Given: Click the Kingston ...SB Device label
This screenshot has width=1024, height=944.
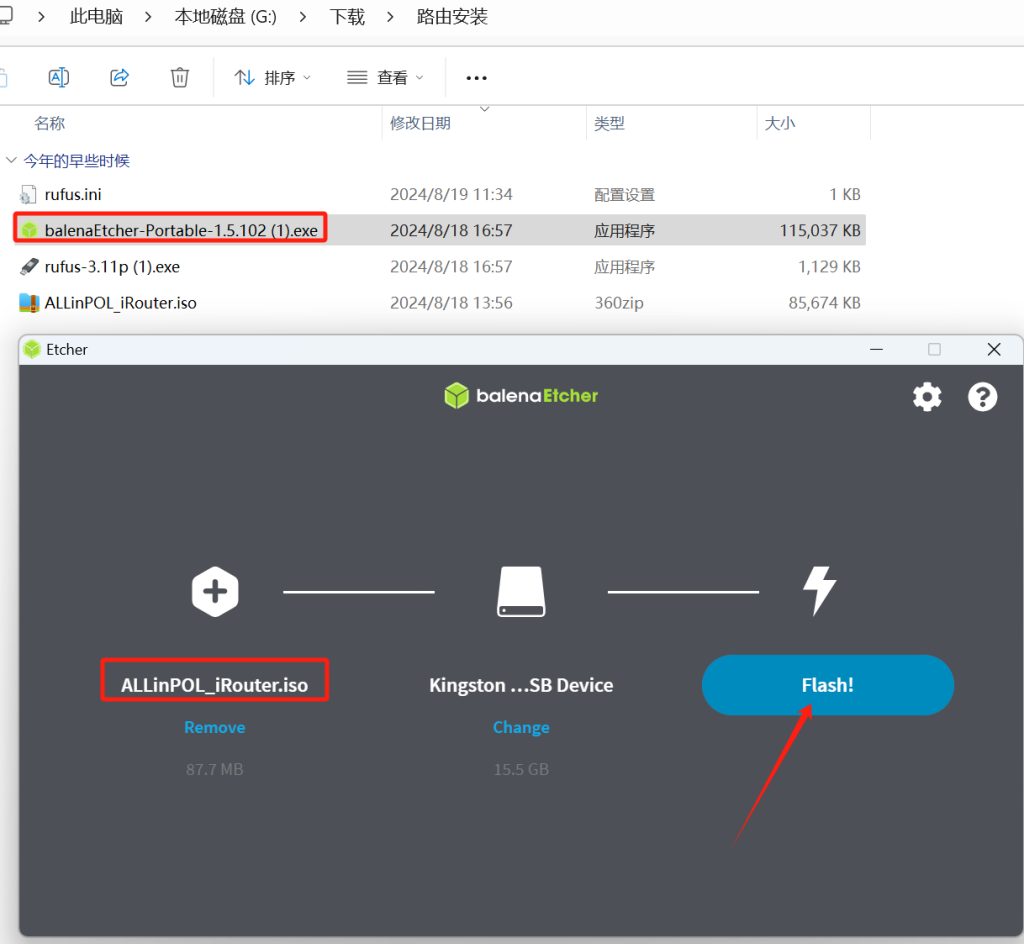Looking at the screenshot, I should tap(521, 685).
